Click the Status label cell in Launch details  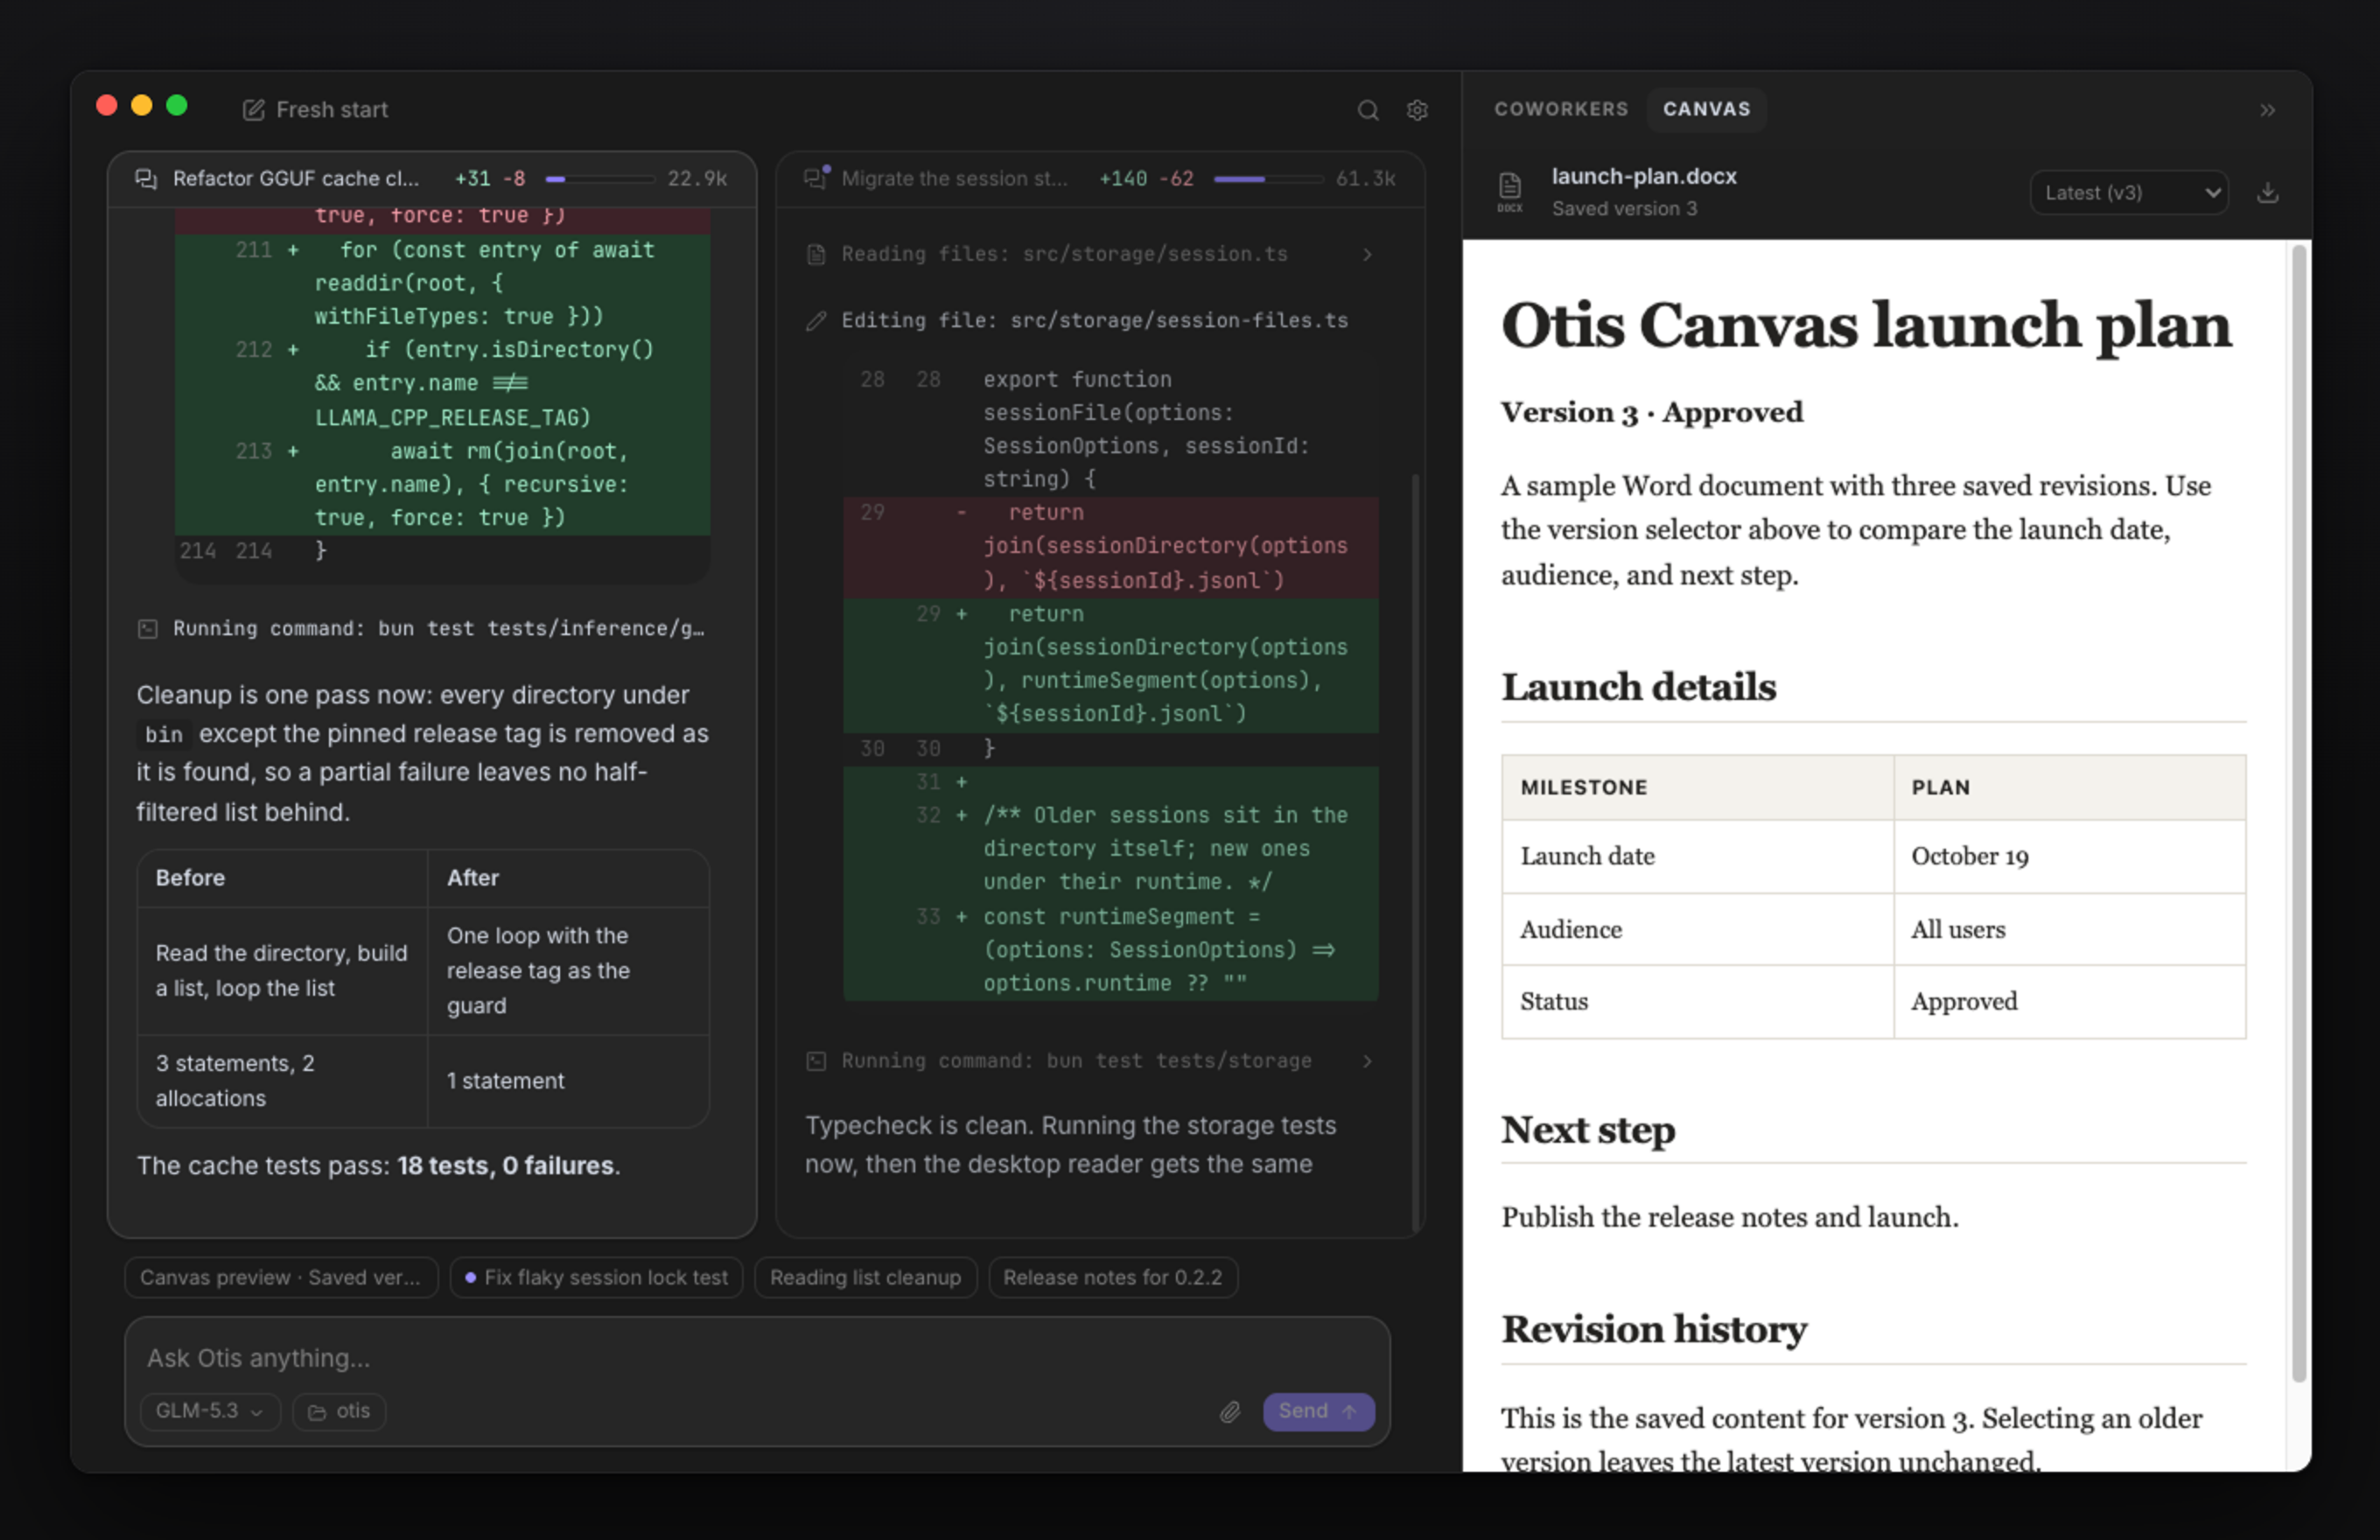[x=1697, y=1002]
